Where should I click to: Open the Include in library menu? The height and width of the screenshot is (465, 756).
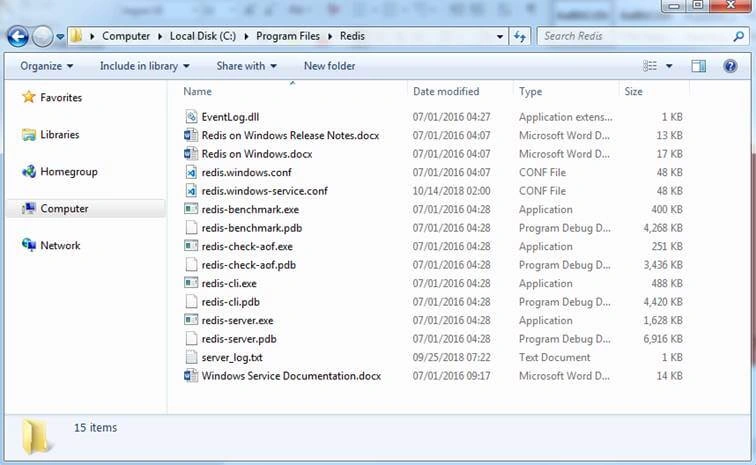[x=145, y=66]
